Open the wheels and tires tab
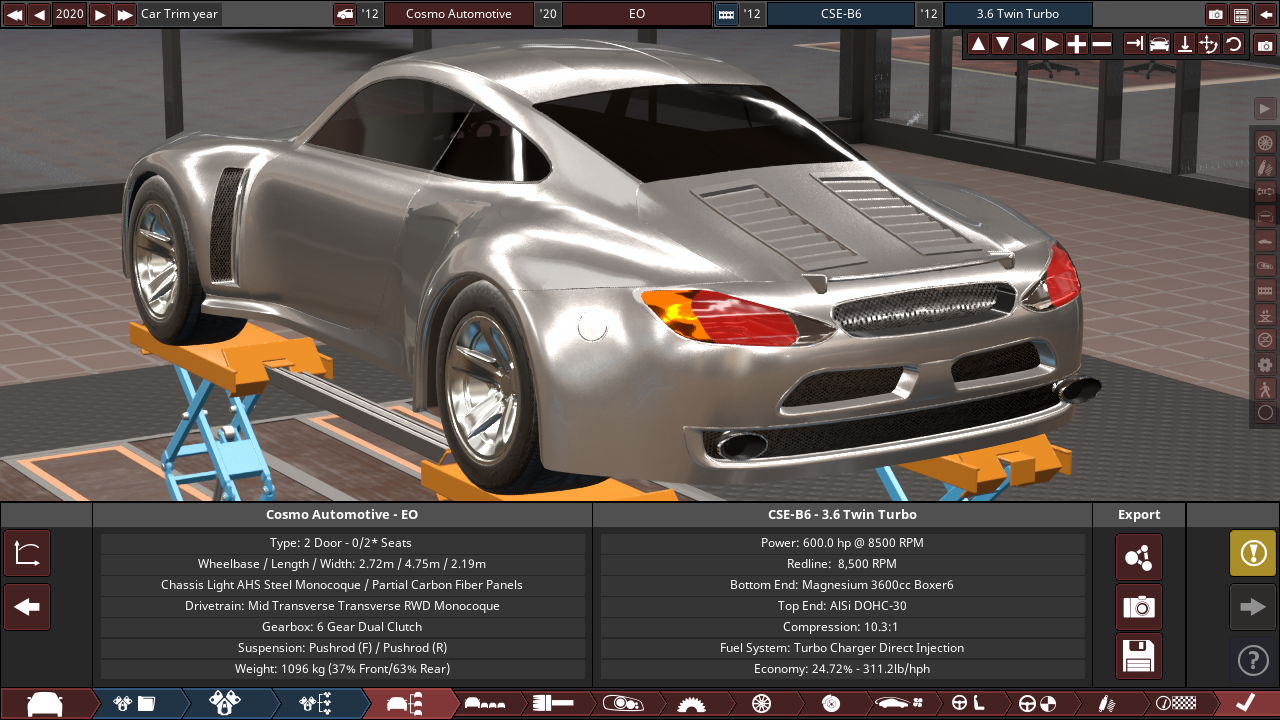 pos(760,703)
